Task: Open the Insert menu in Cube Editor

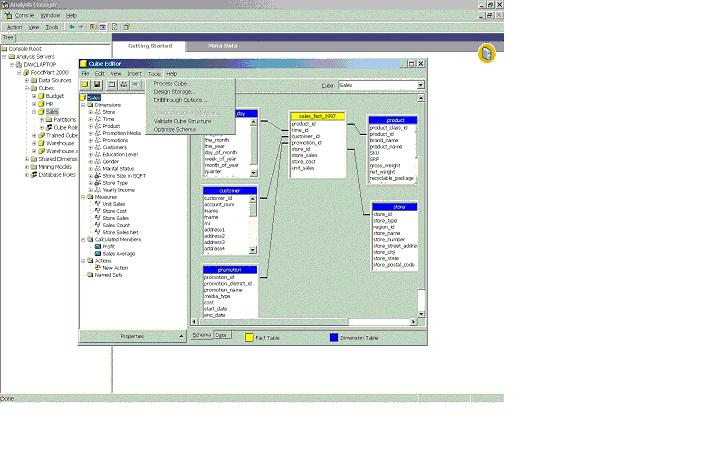Action: pyautogui.click(x=134, y=74)
